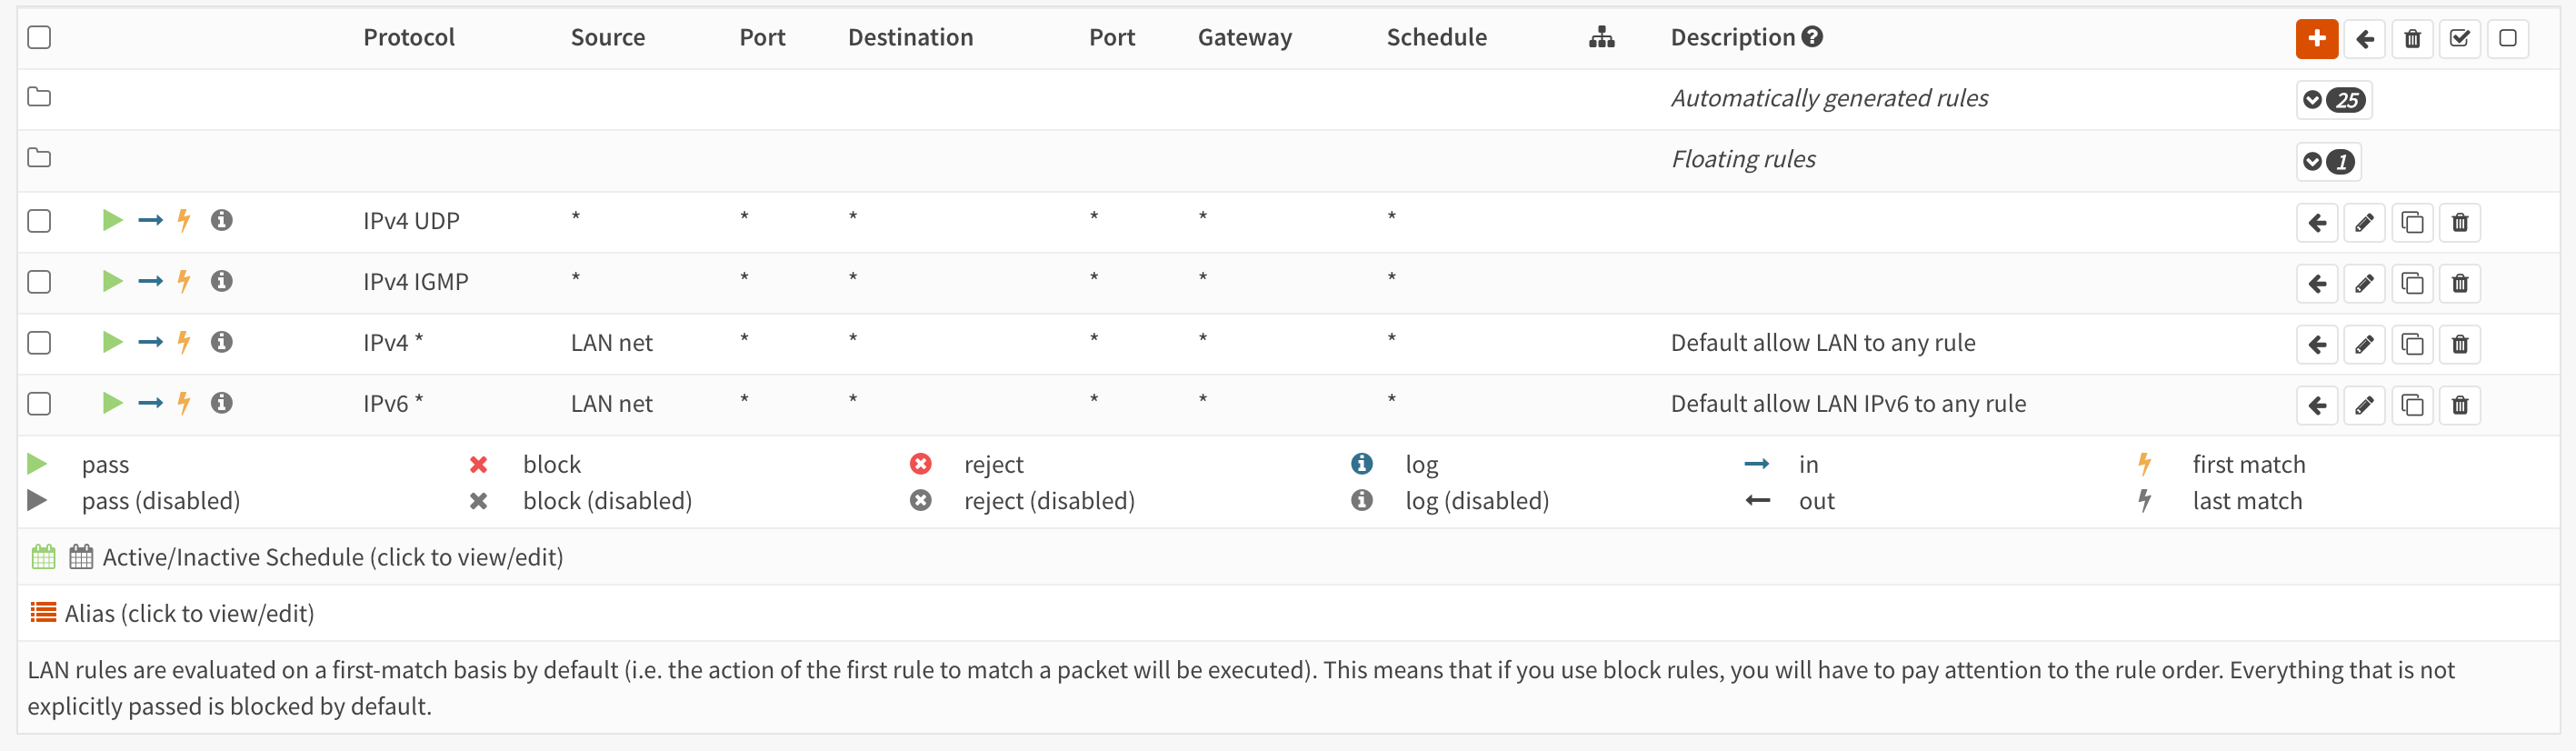The image size is (2576, 751).
Task: Edit the IPv4 IGMP rule with pencil icon
Action: [x=2364, y=283]
